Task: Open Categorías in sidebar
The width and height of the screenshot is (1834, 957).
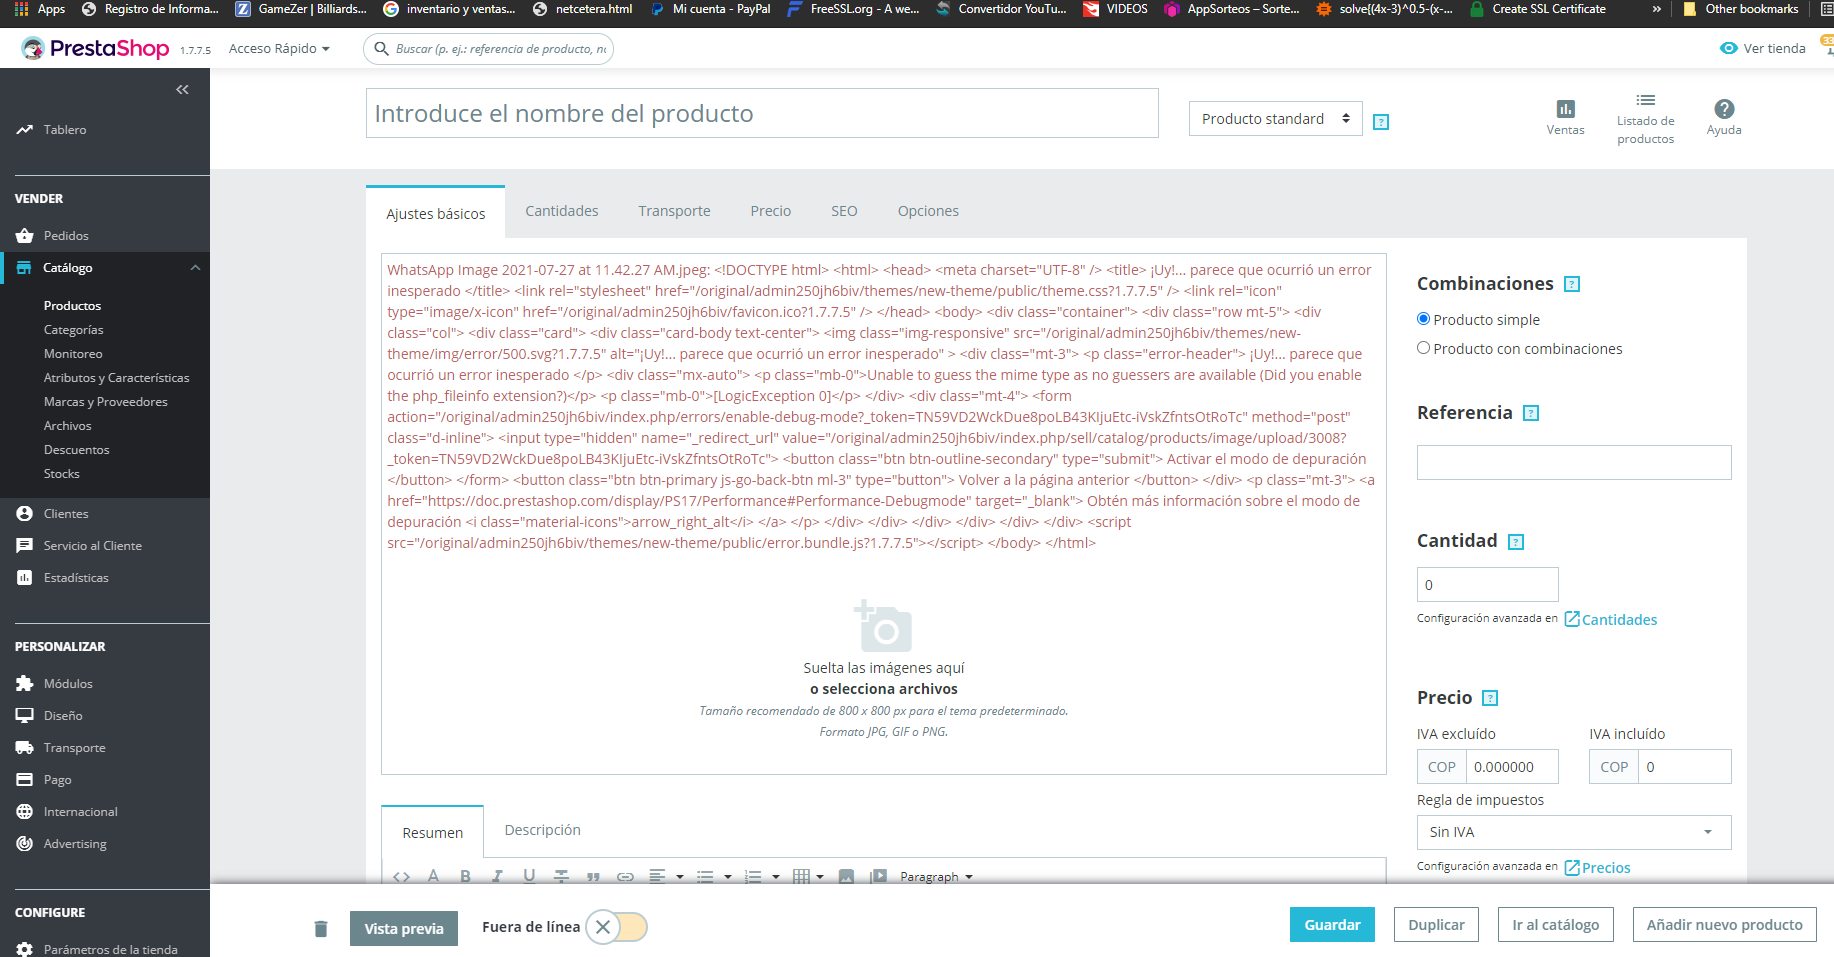Action: (73, 330)
